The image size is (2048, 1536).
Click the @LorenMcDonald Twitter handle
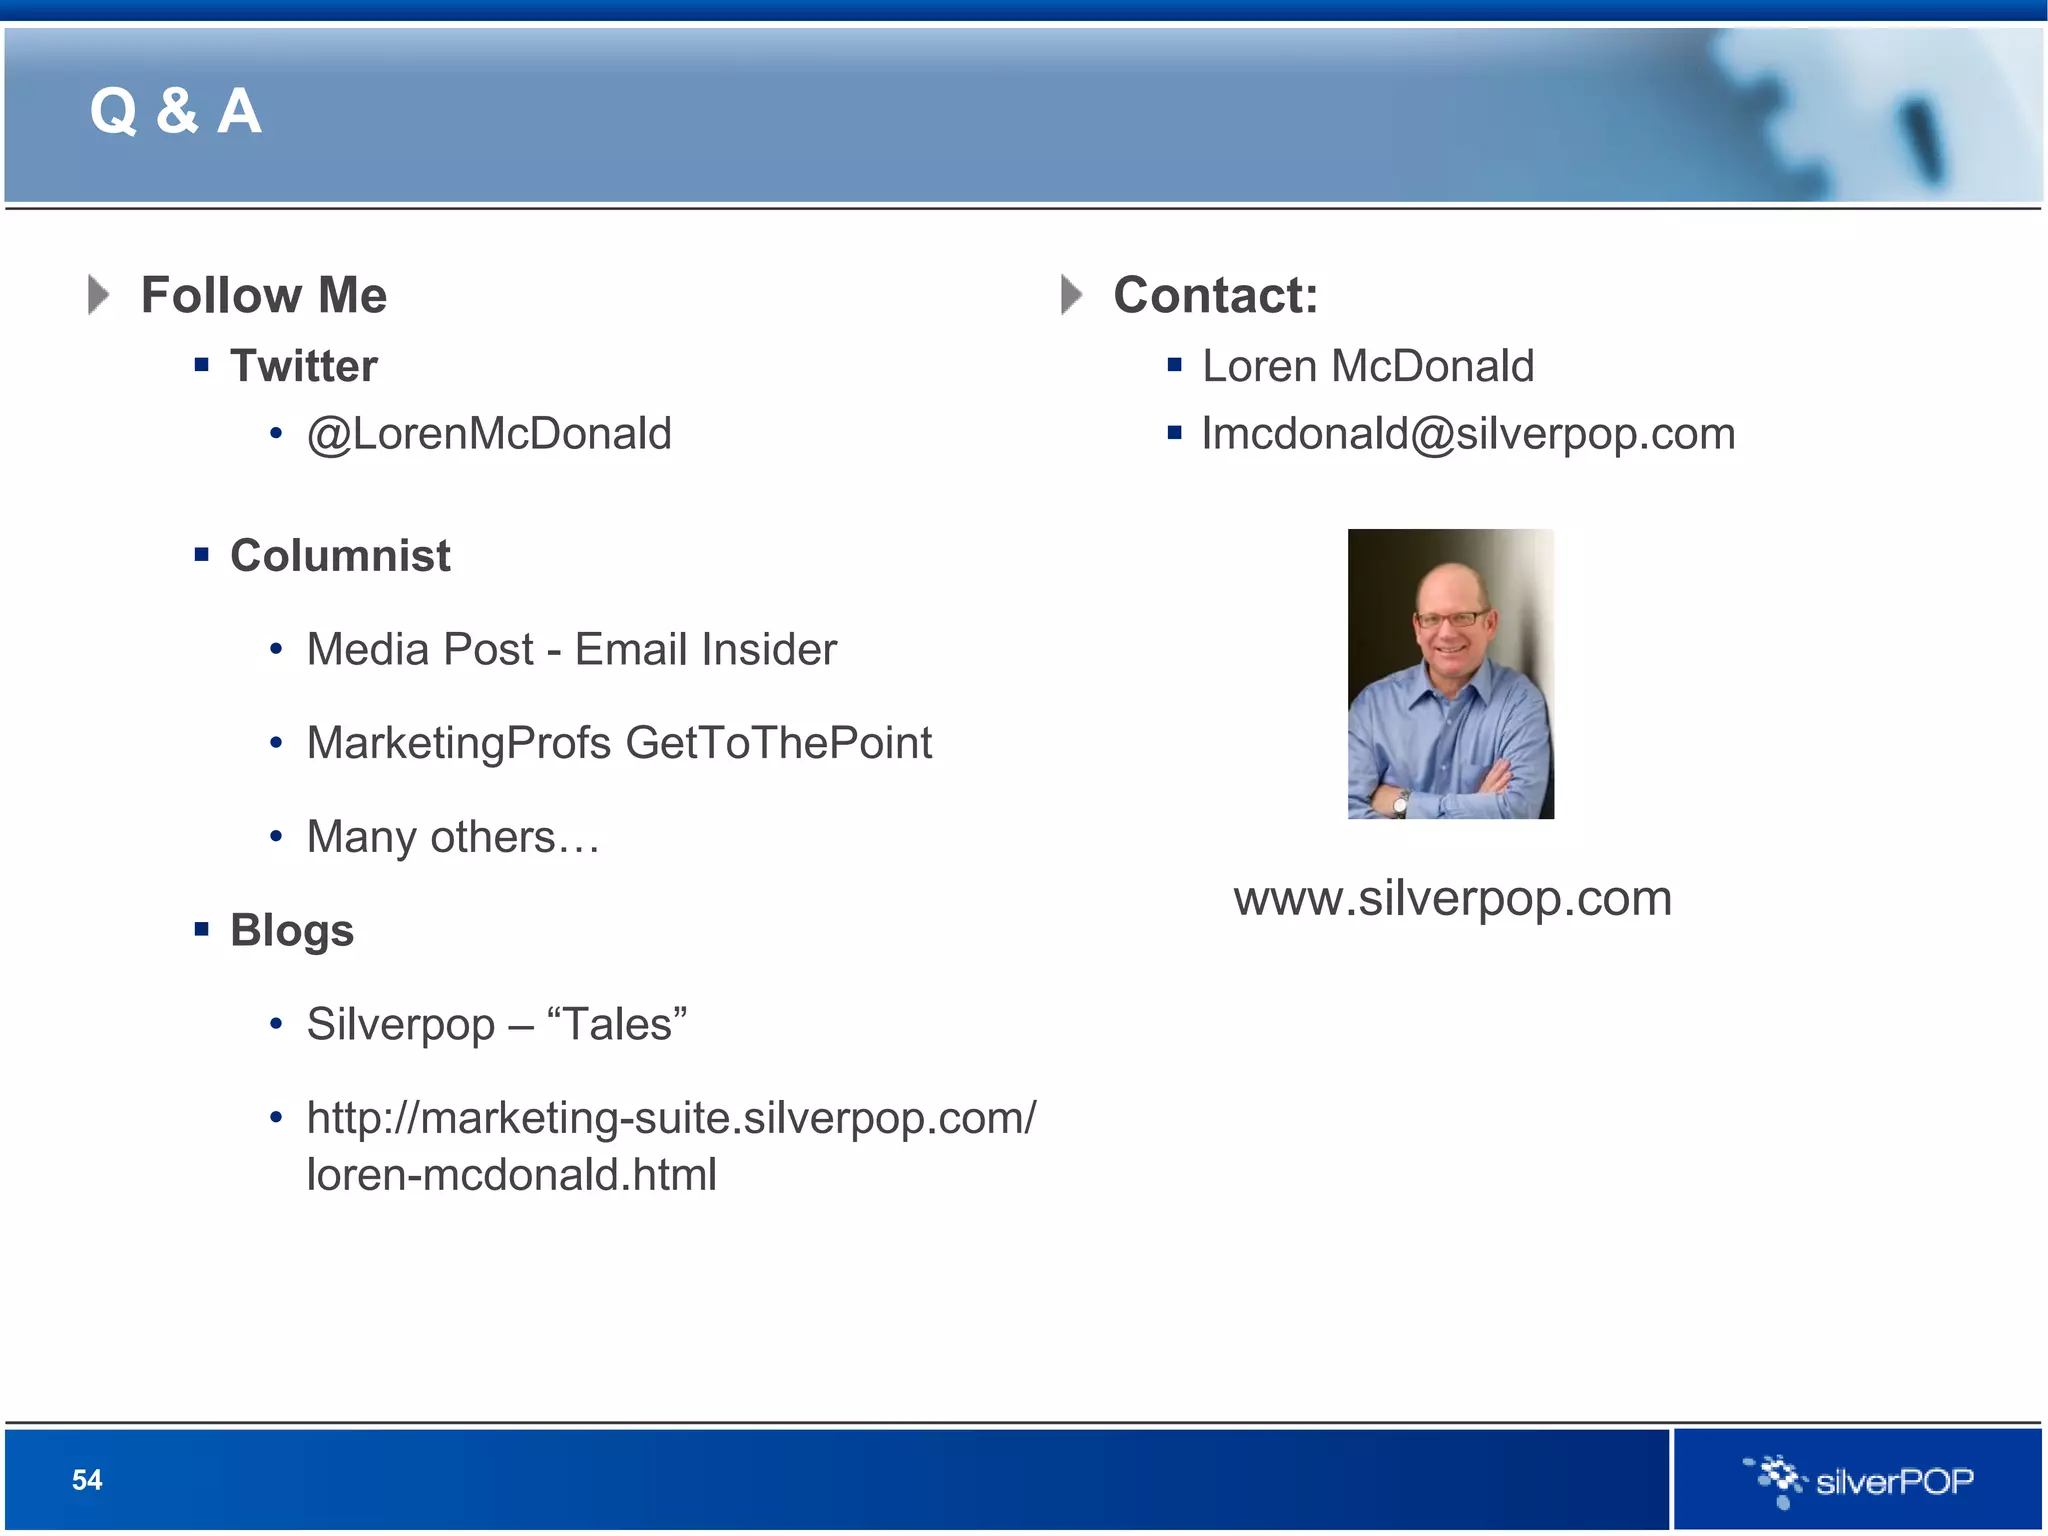pyautogui.click(x=489, y=434)
